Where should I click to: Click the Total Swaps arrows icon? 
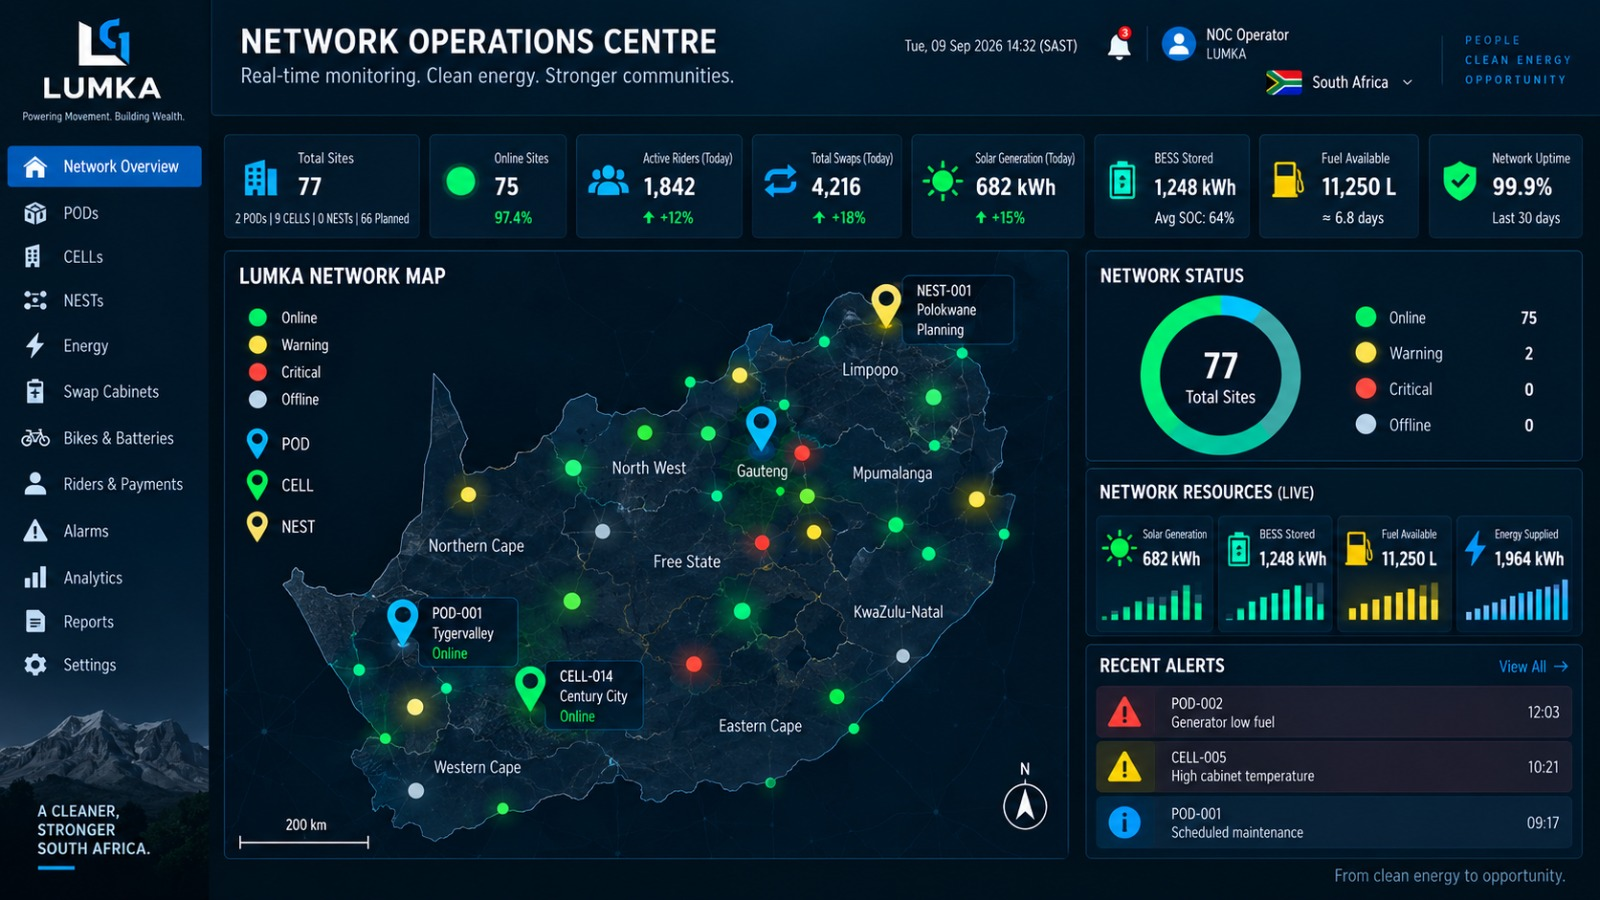781,181
